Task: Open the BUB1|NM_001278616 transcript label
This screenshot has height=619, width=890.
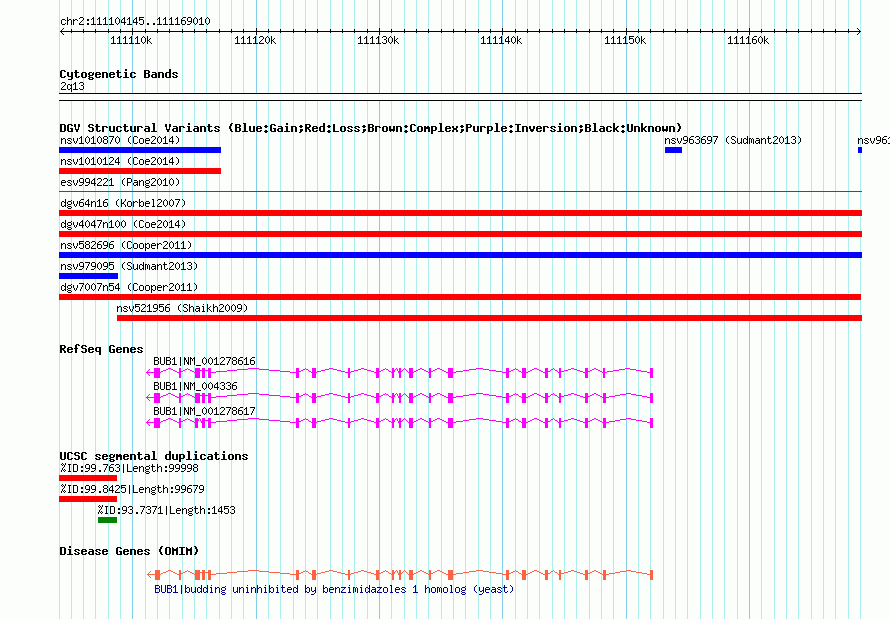Action: [204, 361]
